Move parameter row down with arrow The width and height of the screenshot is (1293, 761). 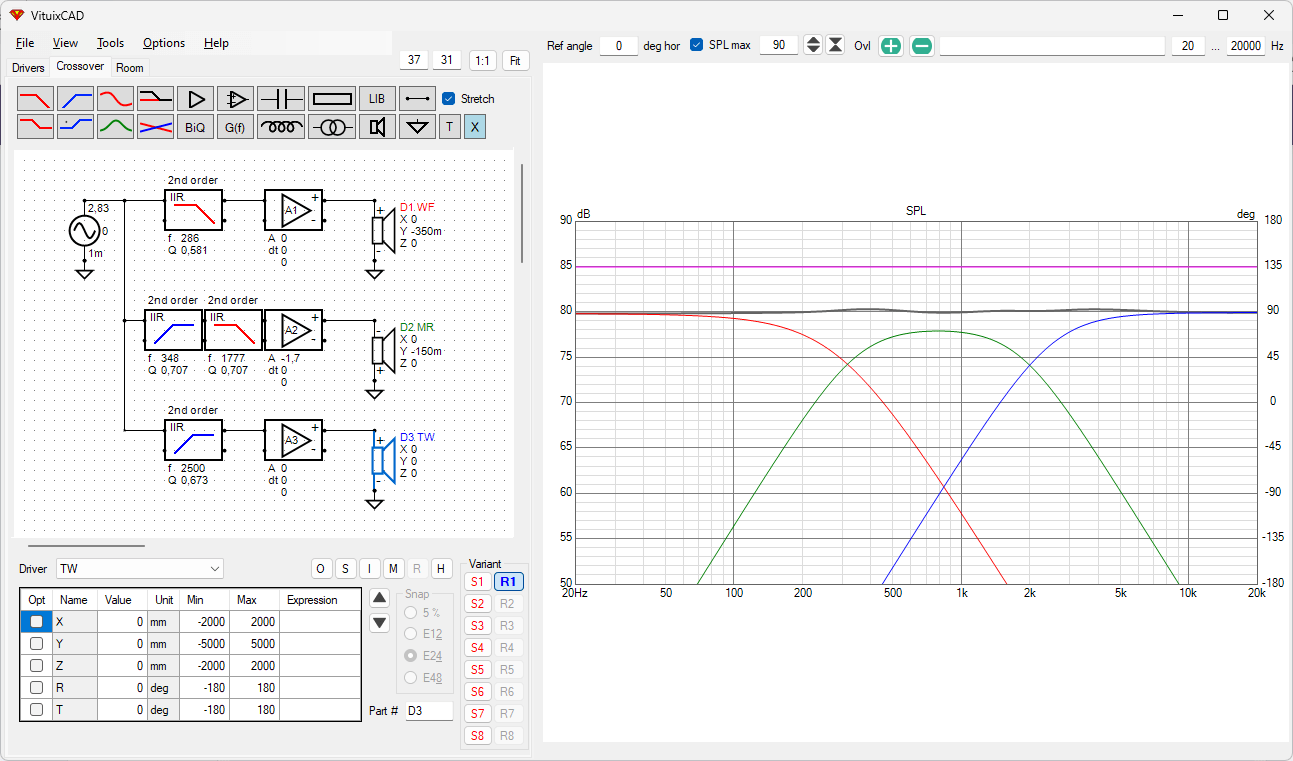point(380,623)
